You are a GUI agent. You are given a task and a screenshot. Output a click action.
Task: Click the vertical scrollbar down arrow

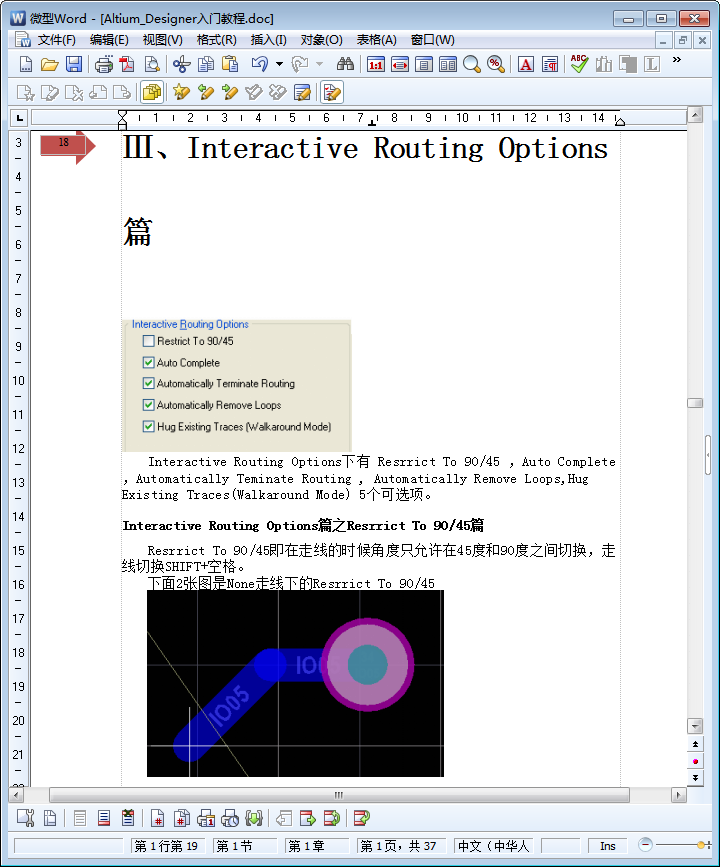(695, 725)
